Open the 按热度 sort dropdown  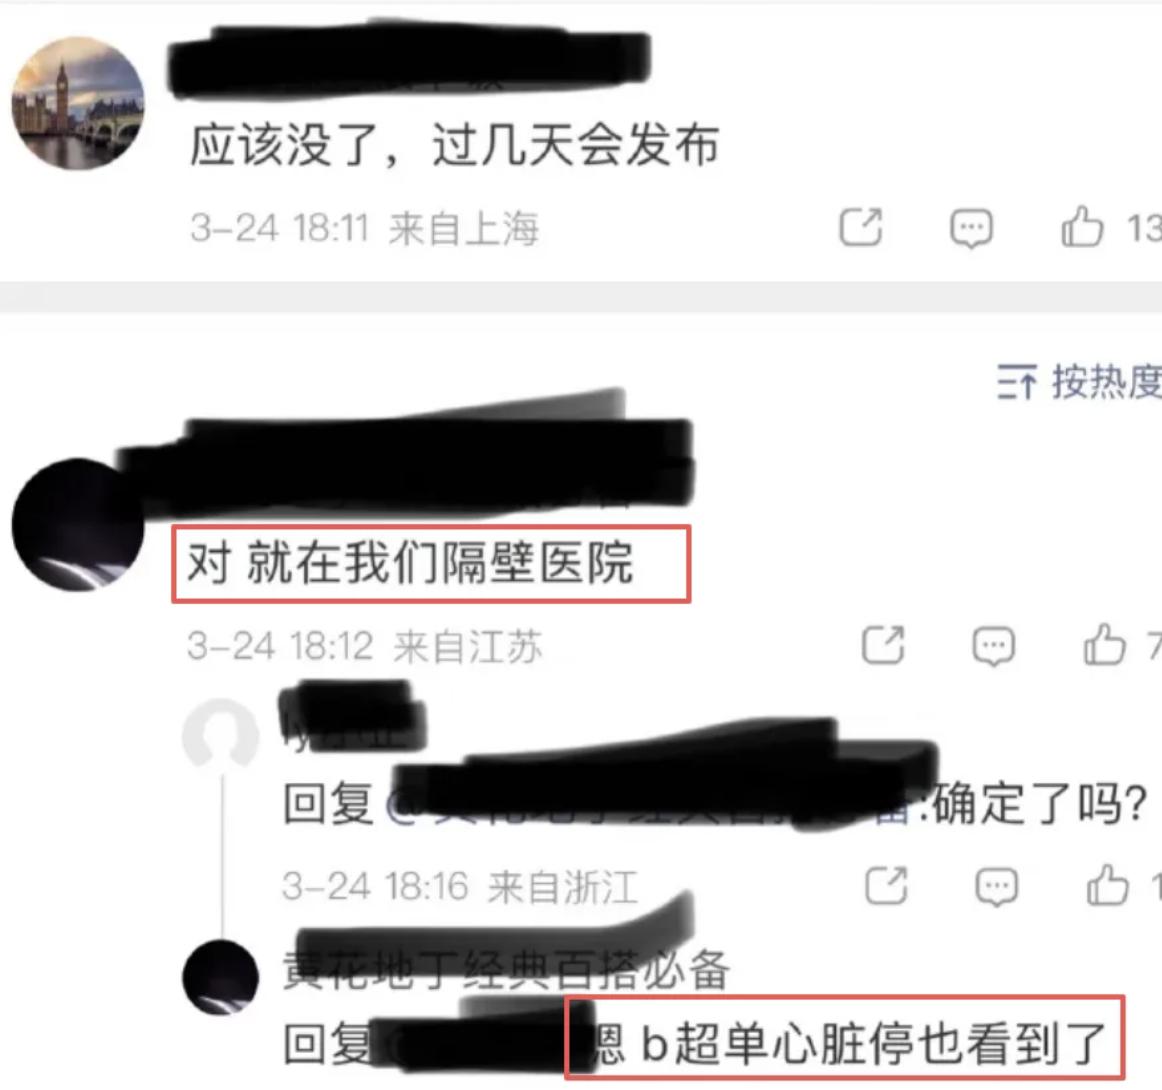click(x=1079, y=382)
